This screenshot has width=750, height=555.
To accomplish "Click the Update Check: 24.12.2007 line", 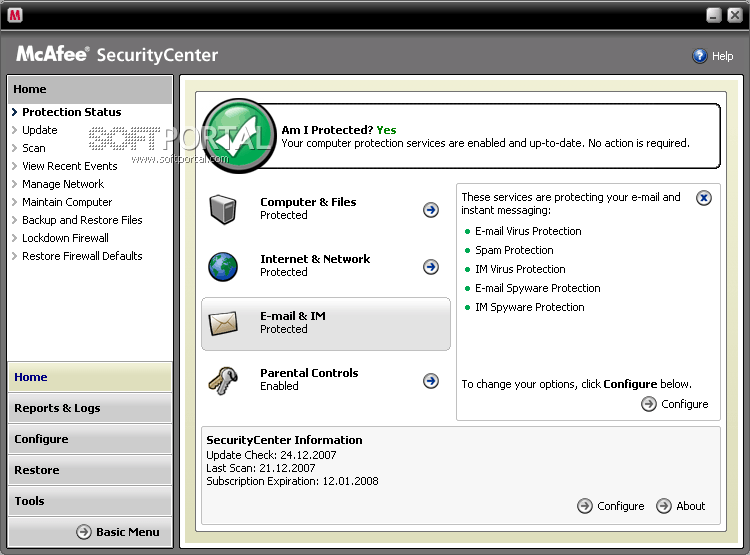I will [271, 455].
